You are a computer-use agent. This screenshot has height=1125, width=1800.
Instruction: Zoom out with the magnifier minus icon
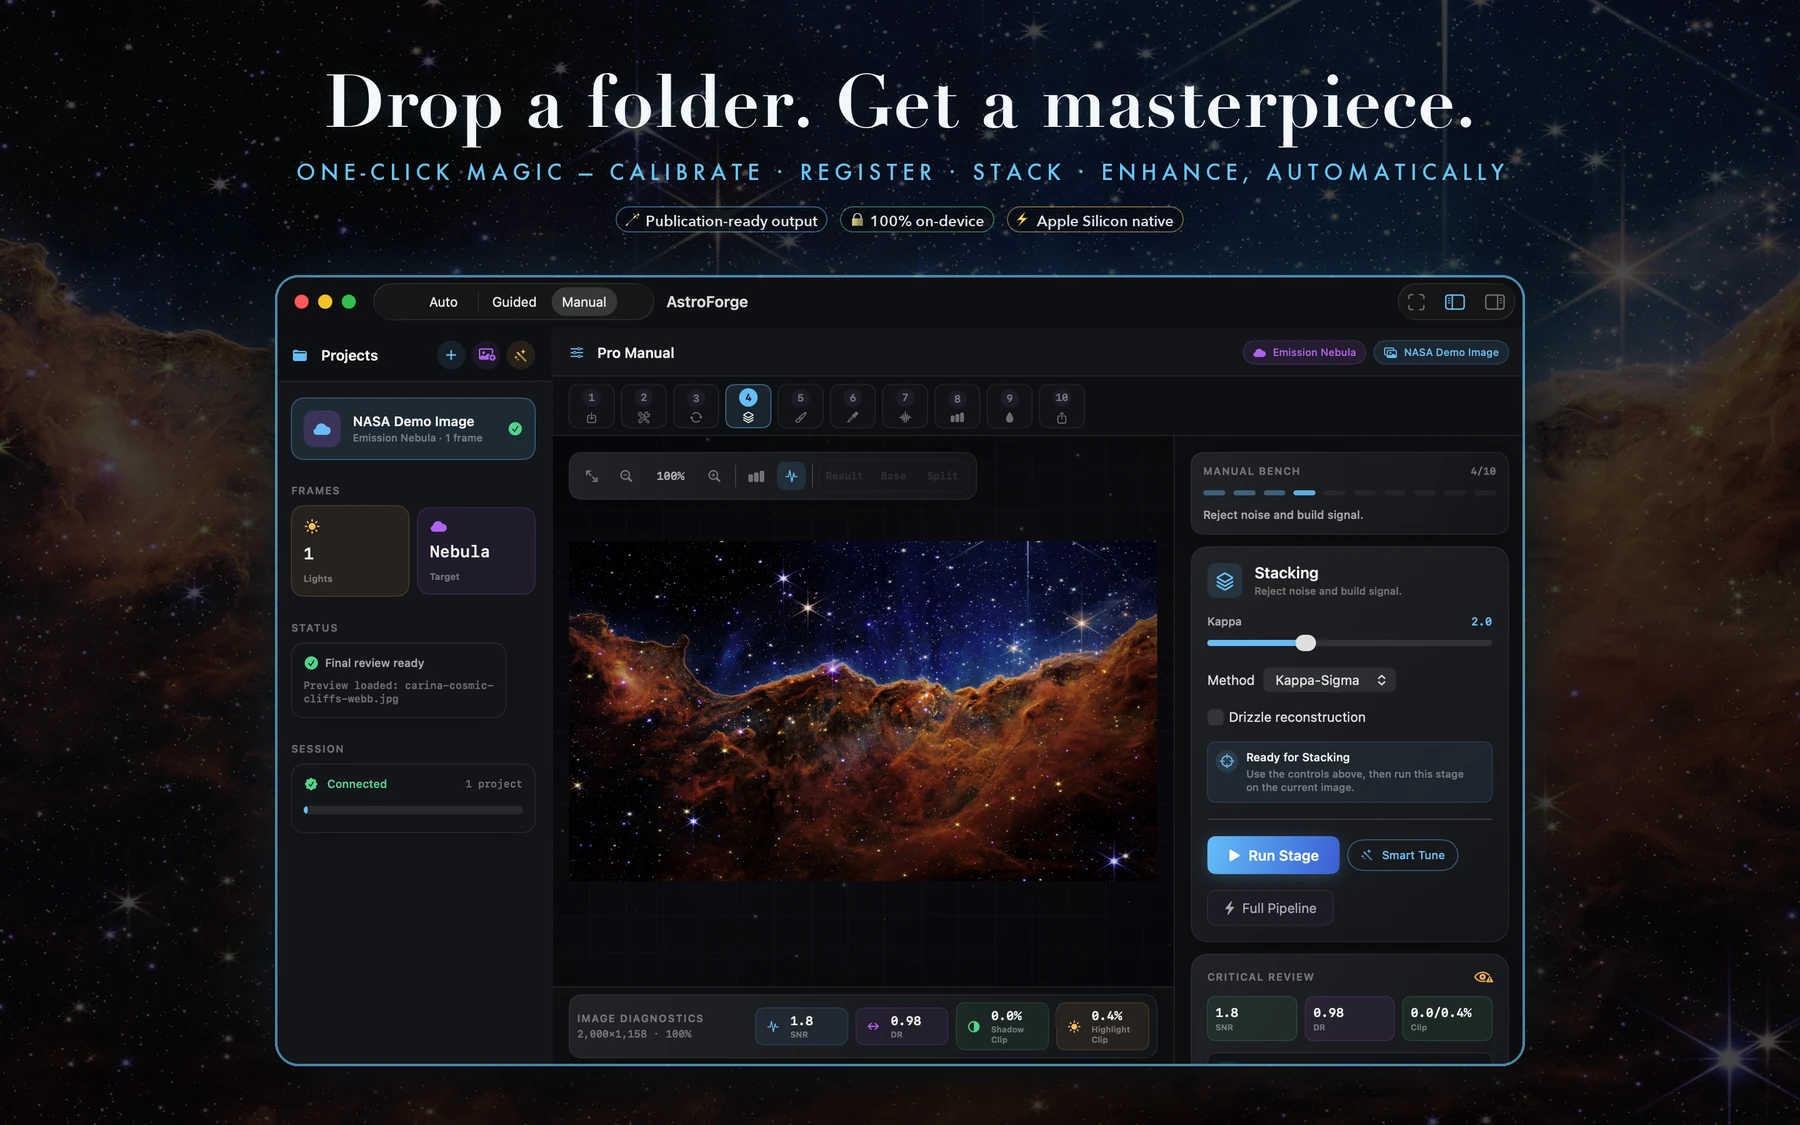tap(626, 476)
